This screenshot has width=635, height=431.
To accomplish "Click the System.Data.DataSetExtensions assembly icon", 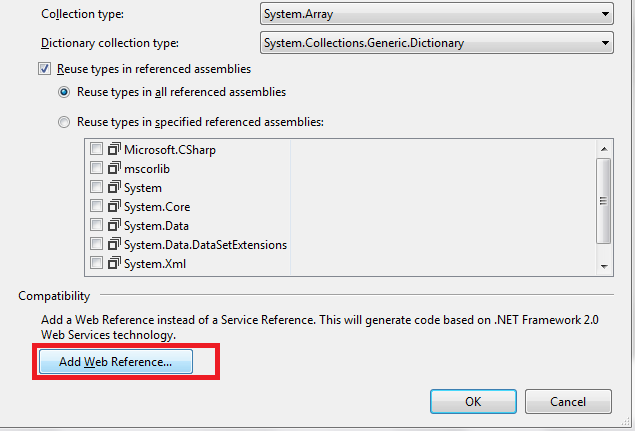I will 113,244.
